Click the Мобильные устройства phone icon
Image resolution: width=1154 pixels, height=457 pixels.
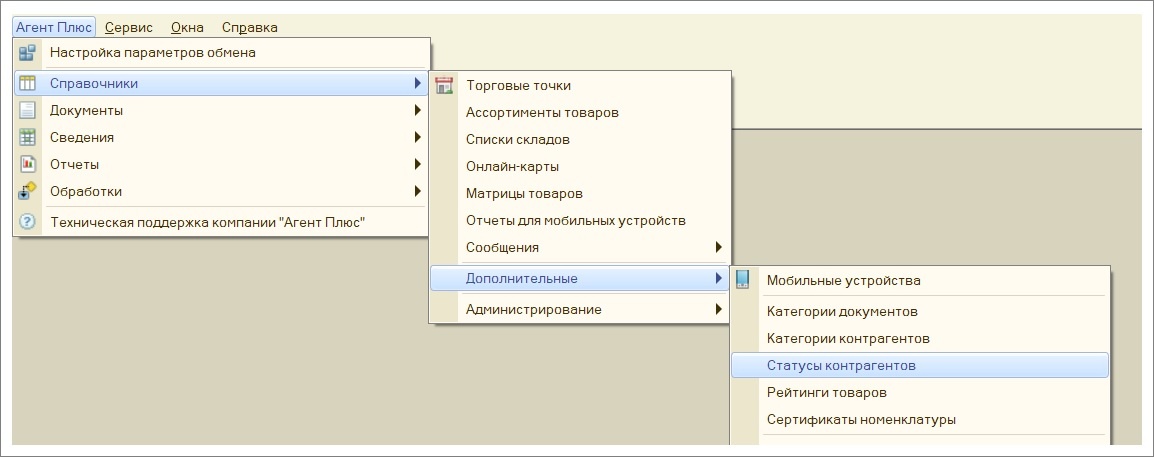pyautogui.click(x=743, y=280)
